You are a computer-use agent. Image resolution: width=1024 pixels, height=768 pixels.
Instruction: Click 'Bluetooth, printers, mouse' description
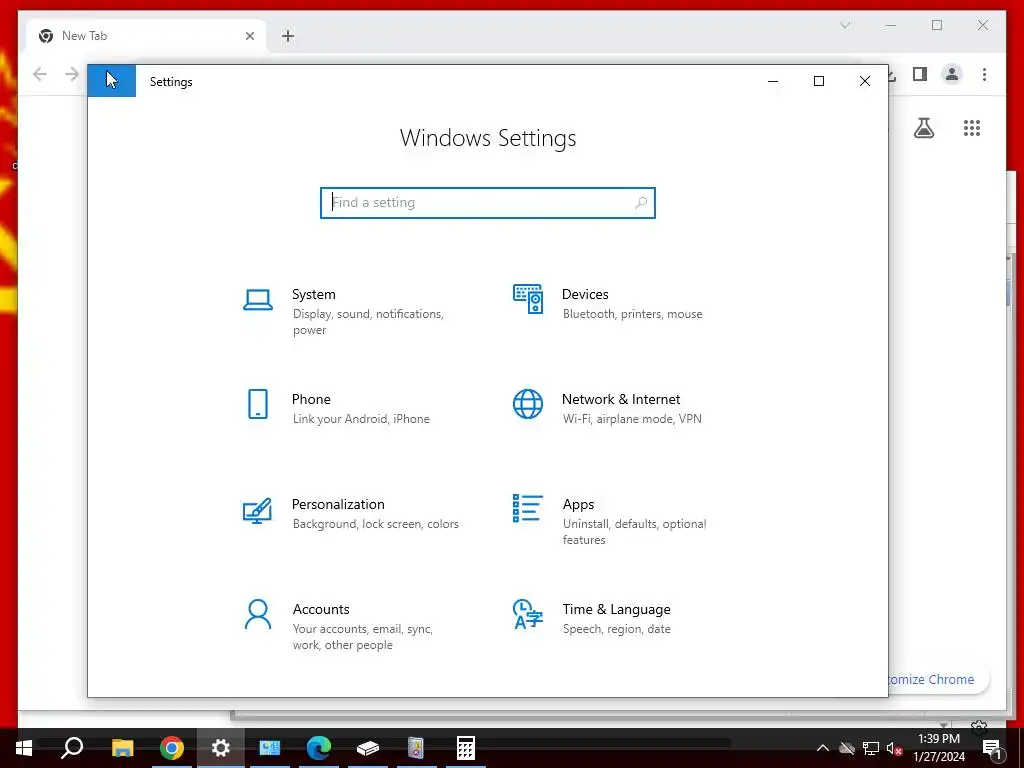click(x=633, y=314)
